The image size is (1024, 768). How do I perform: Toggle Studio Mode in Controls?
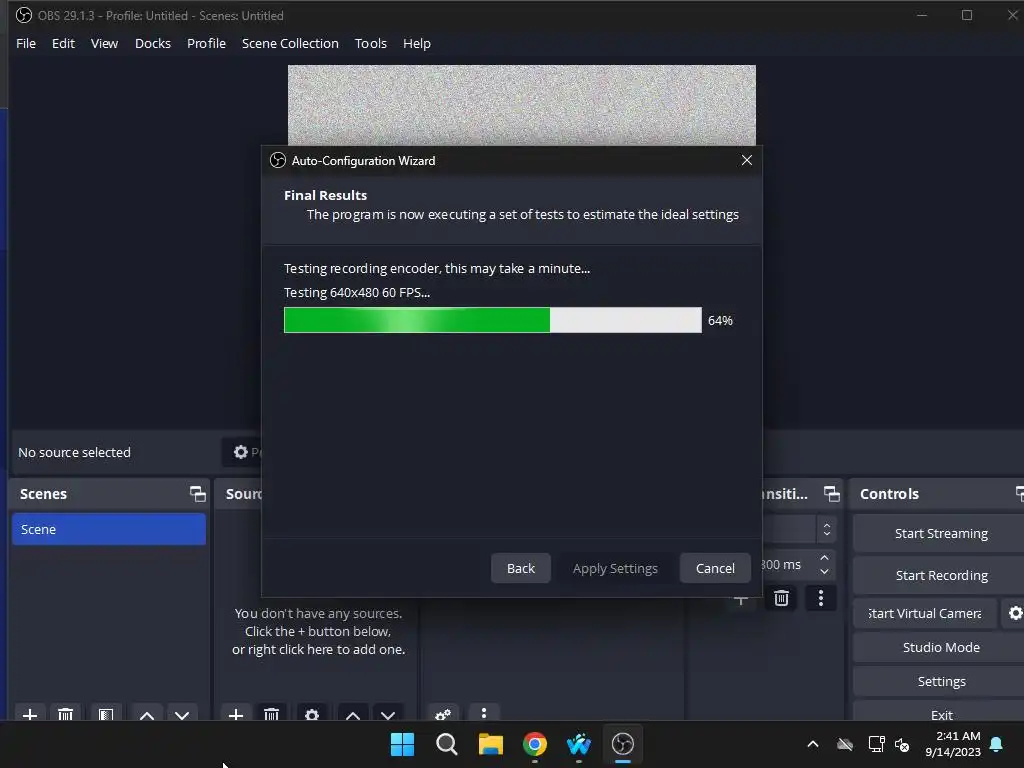pos(941,647)
